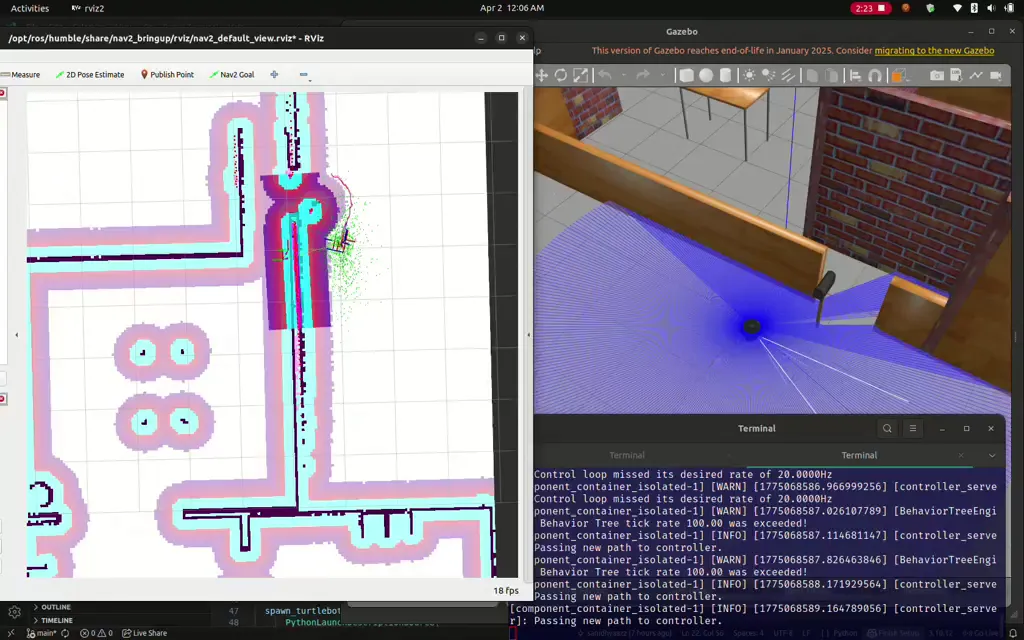
Task: Open the Gazebo redo history dropdown
Action: pyautogui.click(x=662, y=76)
